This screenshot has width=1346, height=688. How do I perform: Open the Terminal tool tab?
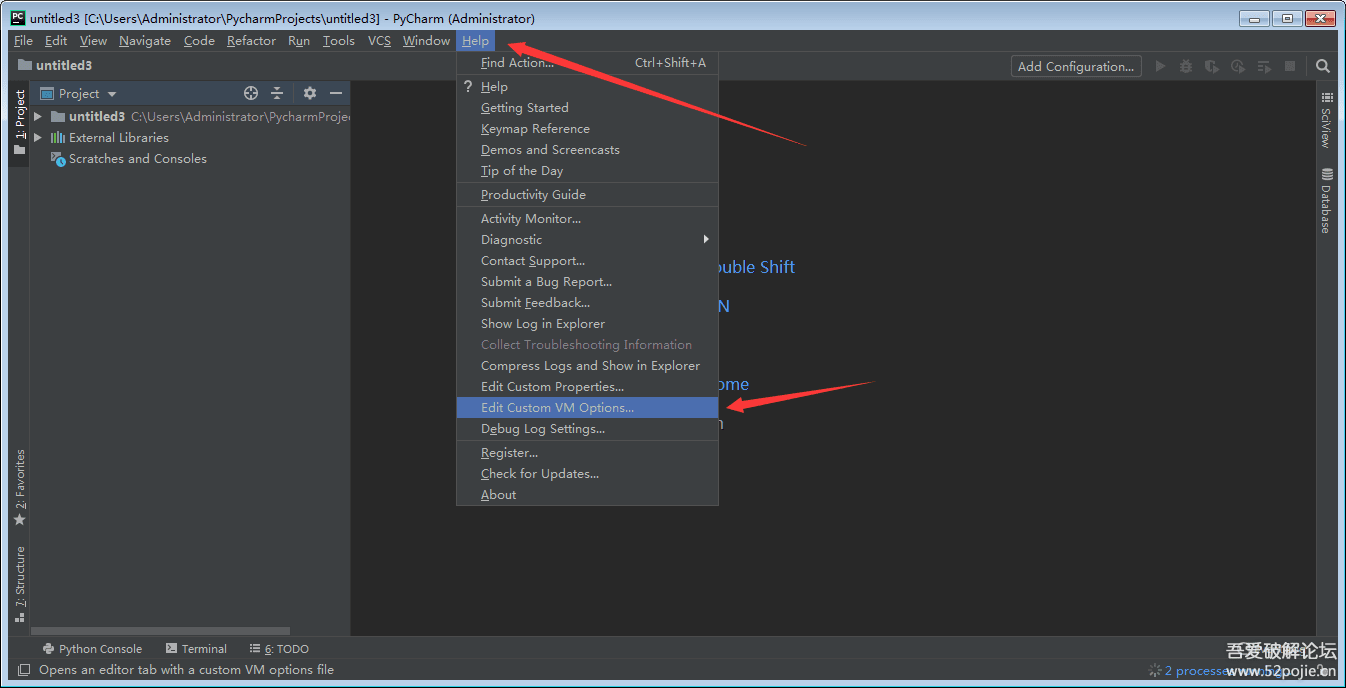[196, 649]
